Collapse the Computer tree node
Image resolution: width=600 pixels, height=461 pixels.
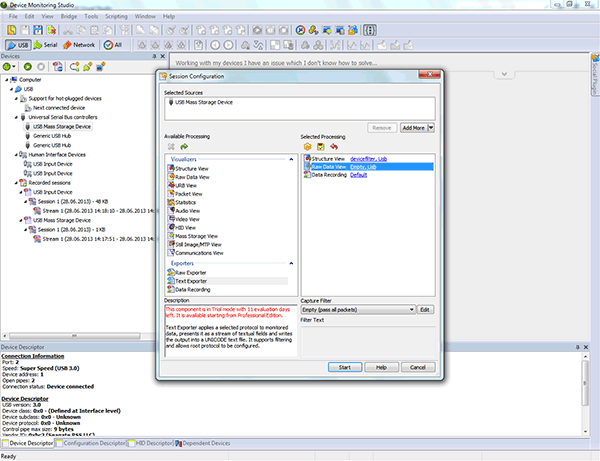point(7,80)
